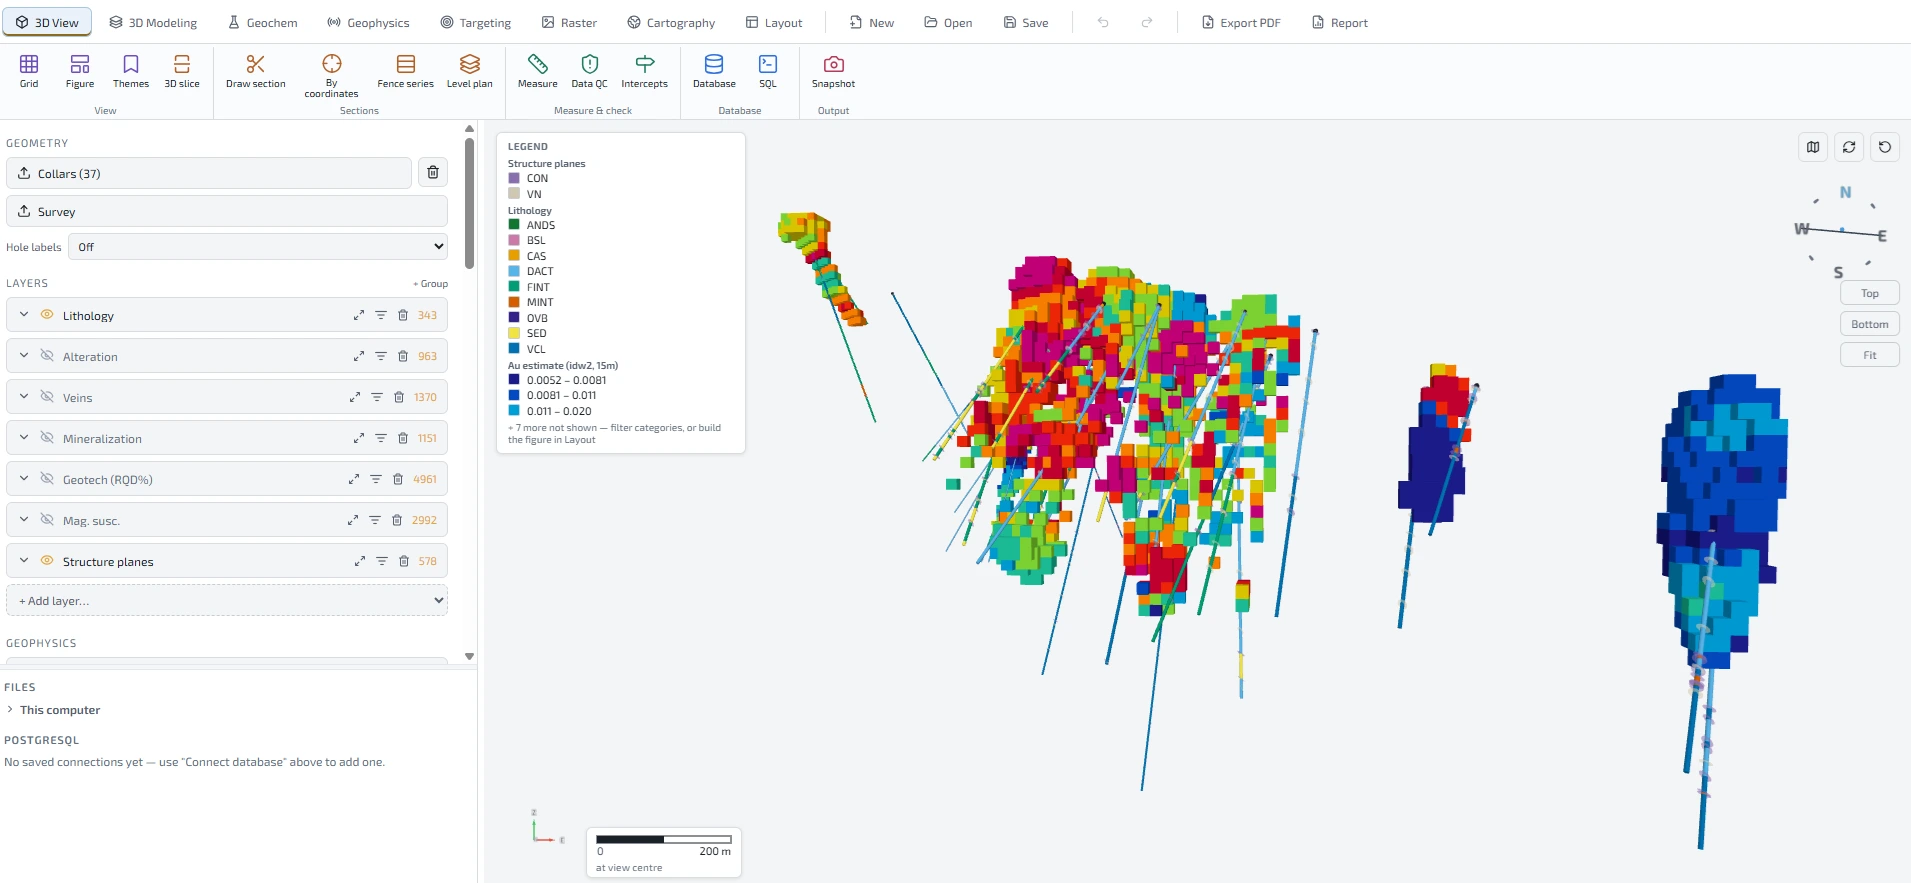
Task: Delete the Mag. susc. layer
Action: [x=397, y=520]
